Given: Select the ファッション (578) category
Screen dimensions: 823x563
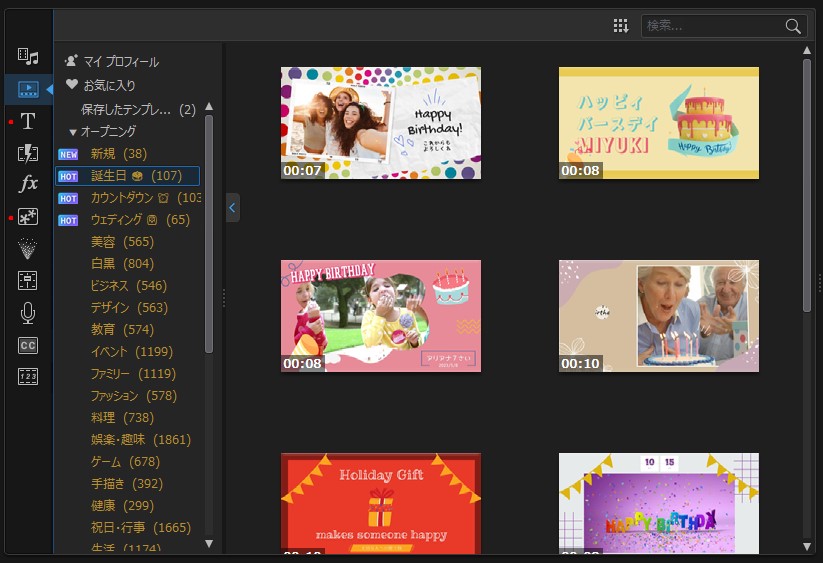Looking at the screenshot, I should (134, 396).
